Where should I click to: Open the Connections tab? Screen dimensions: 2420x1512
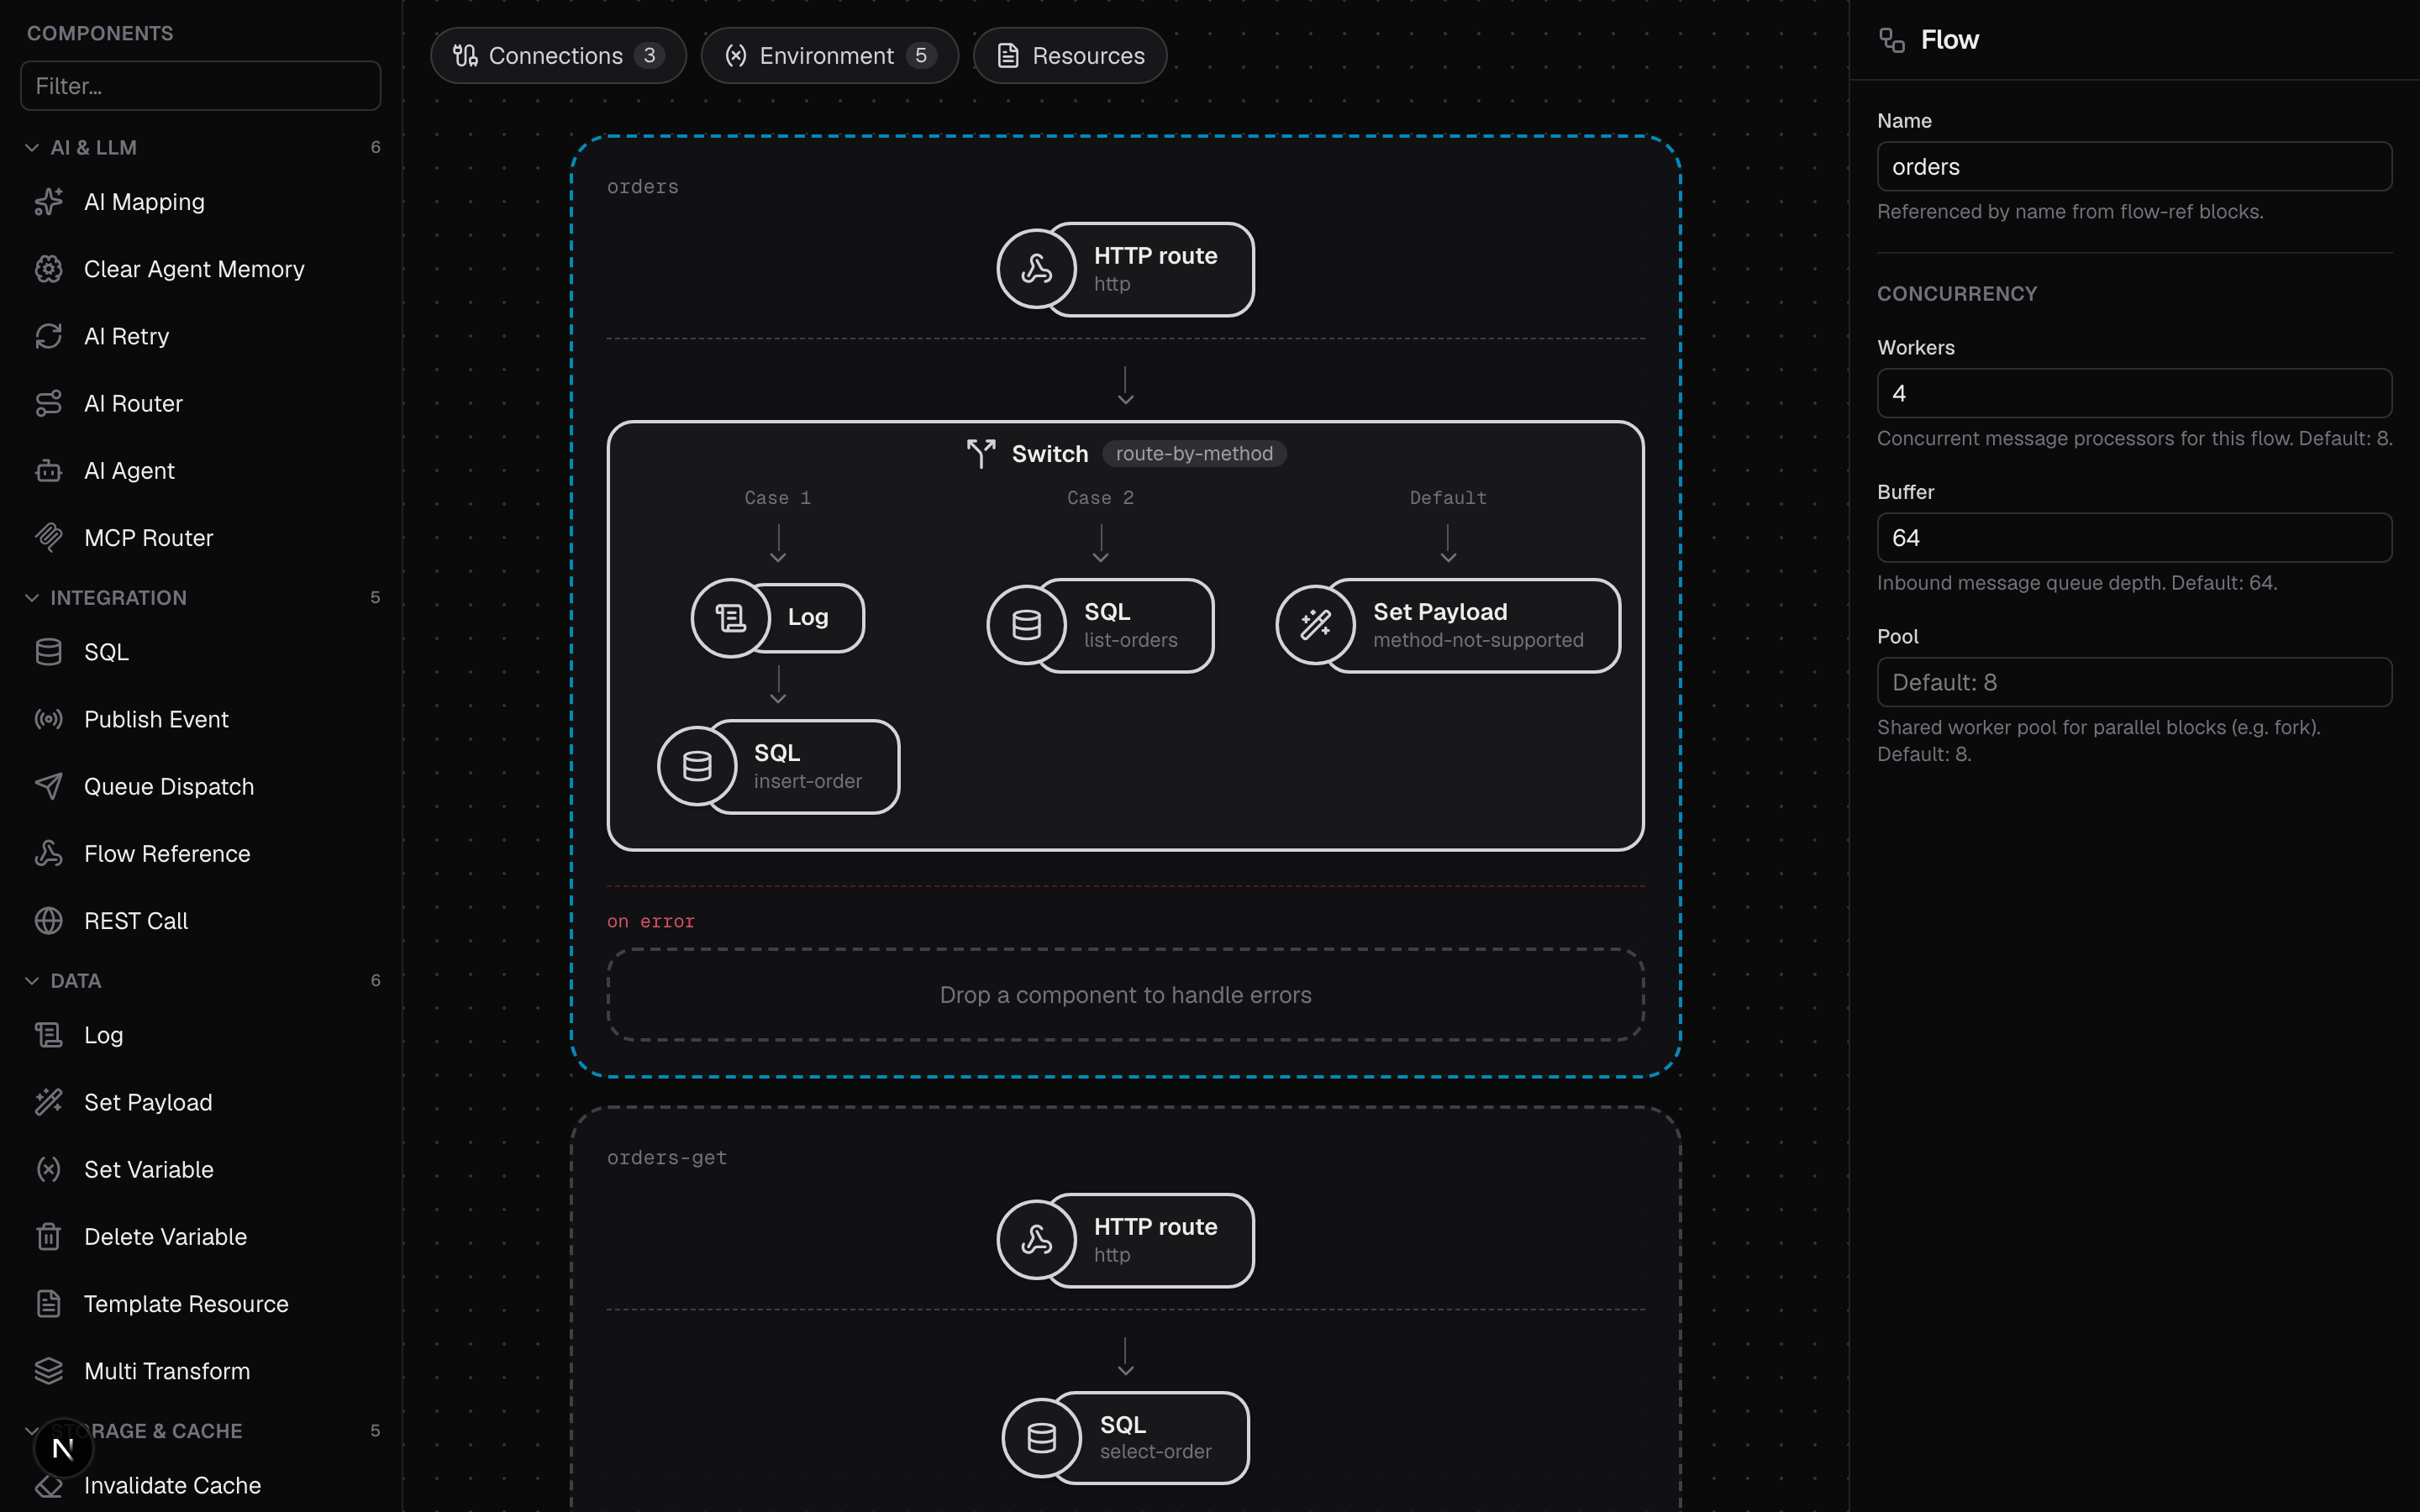[558, 55]
